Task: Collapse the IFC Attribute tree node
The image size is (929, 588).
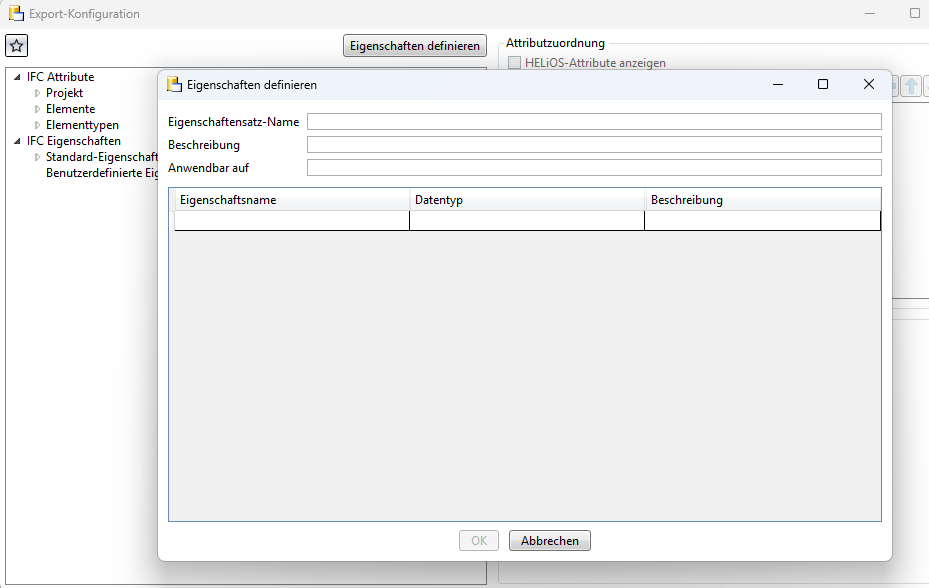Action: click(x=17, y=77)
